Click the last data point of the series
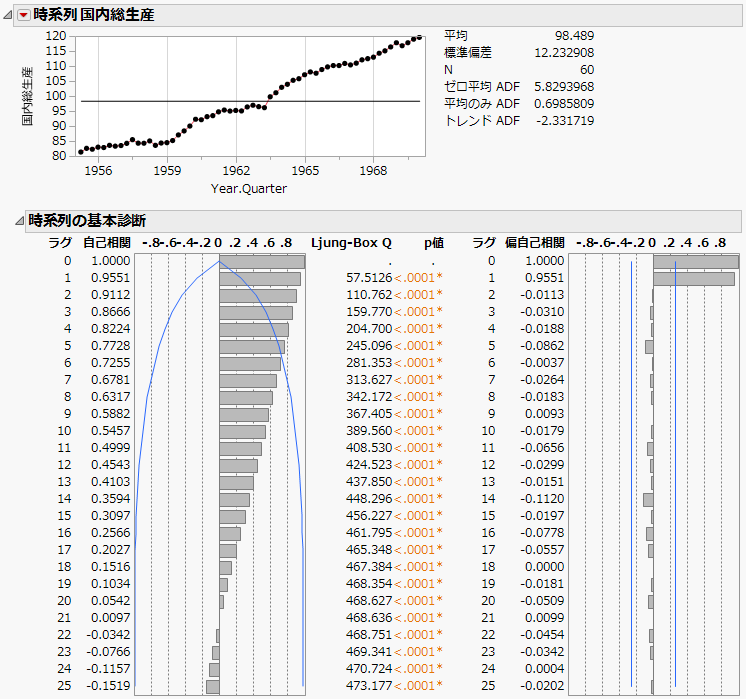The width and height of the screenshot is (746, 699). point(419,37)
